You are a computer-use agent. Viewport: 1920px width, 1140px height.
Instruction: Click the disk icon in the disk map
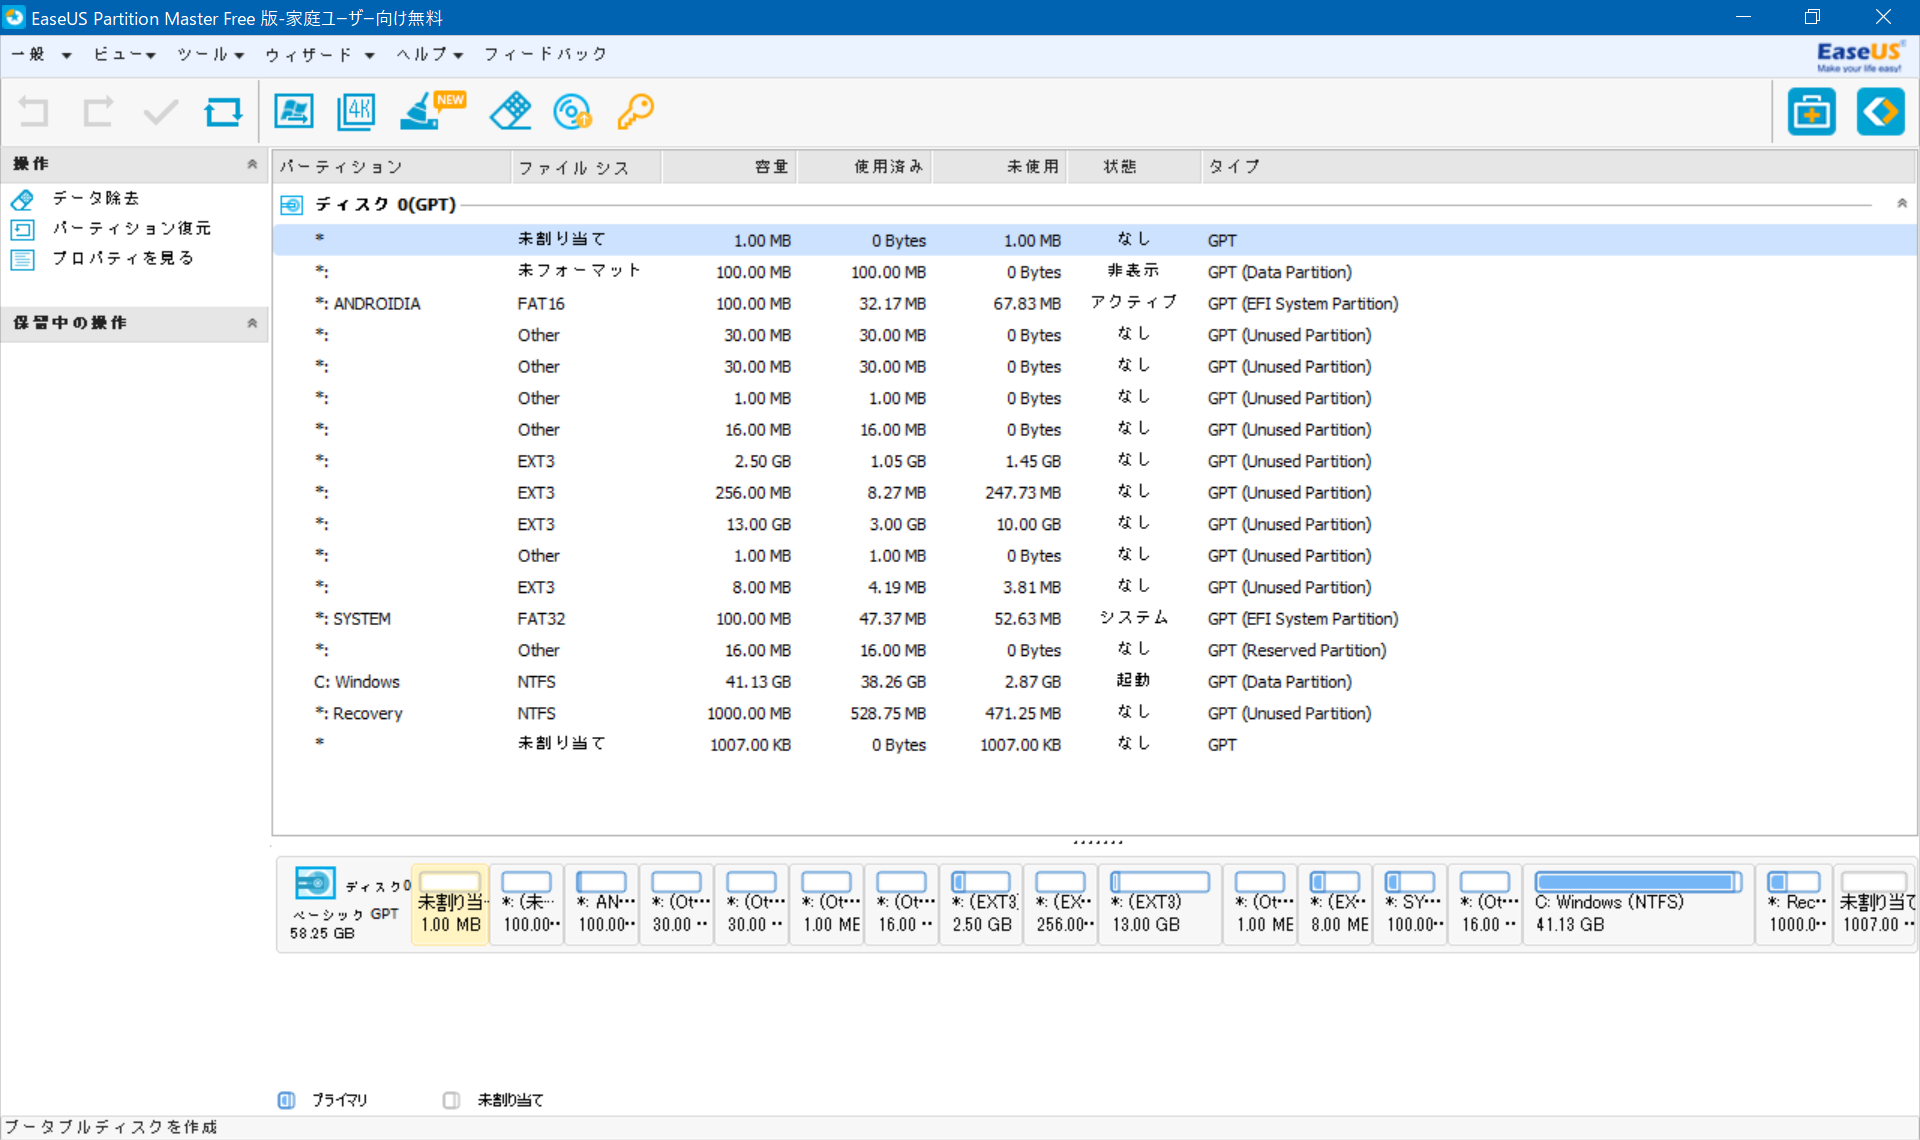coord(315,883)
